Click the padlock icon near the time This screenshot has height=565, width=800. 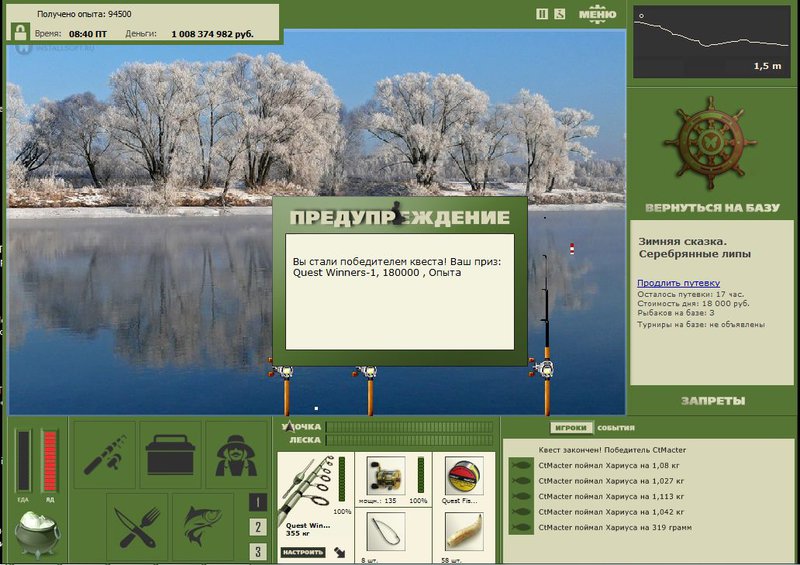click(20, 33)
